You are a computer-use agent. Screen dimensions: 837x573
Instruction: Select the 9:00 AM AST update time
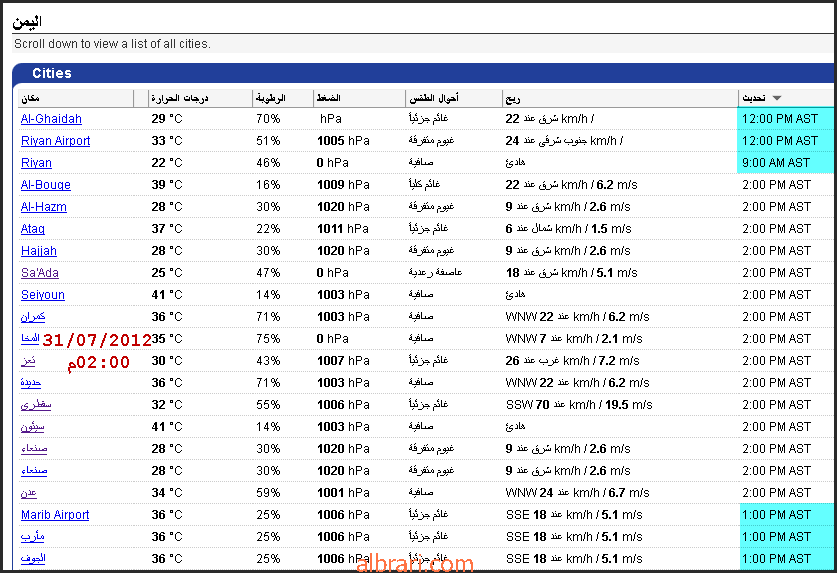776,162
